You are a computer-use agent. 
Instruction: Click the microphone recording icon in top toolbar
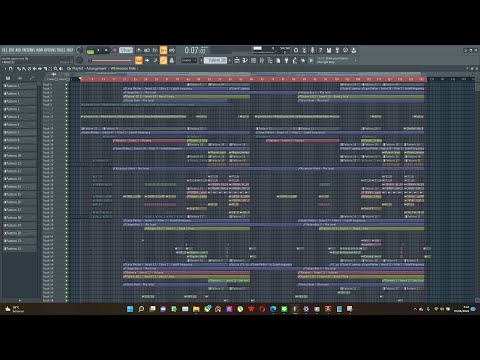pos(312,50)
